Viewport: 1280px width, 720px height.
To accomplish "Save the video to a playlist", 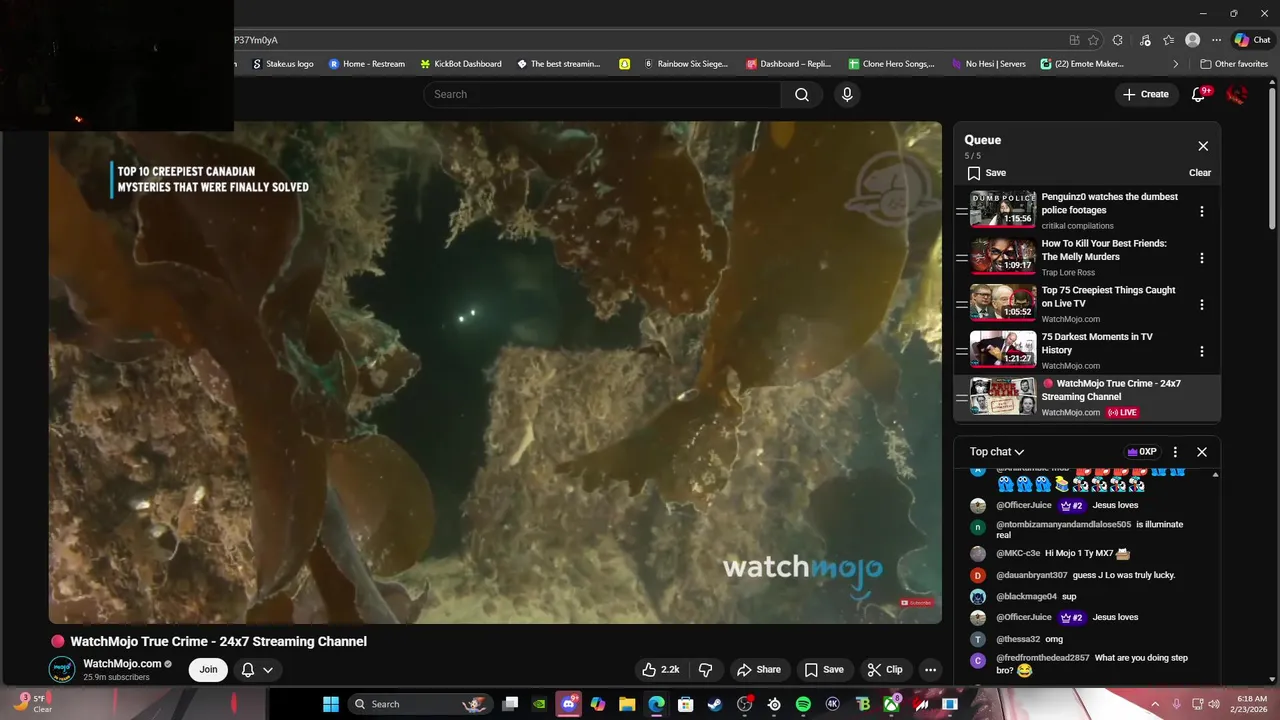I will (x=824, y=670).
